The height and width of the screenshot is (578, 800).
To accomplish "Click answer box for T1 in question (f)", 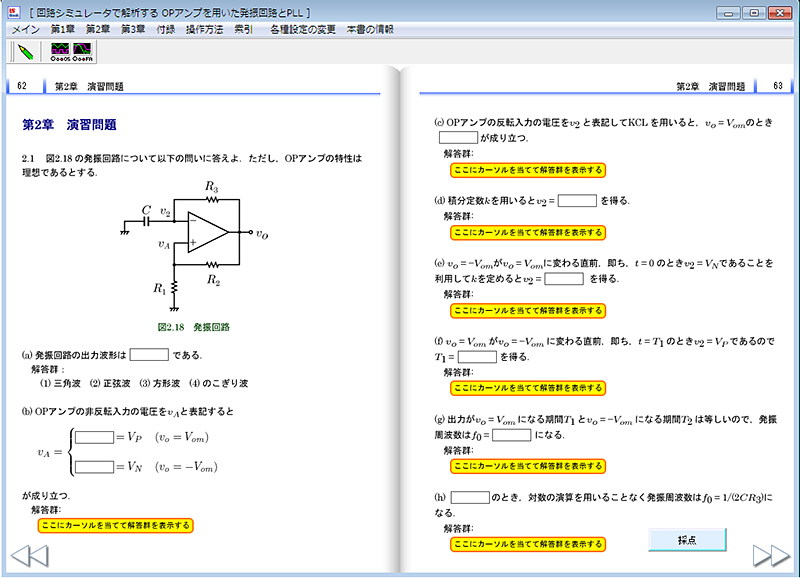I will [477, 357].
